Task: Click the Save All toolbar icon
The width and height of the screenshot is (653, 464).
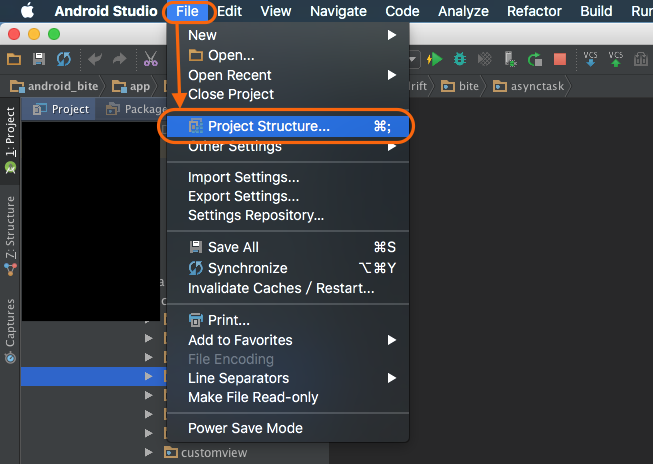Action: tap(39, 59)
